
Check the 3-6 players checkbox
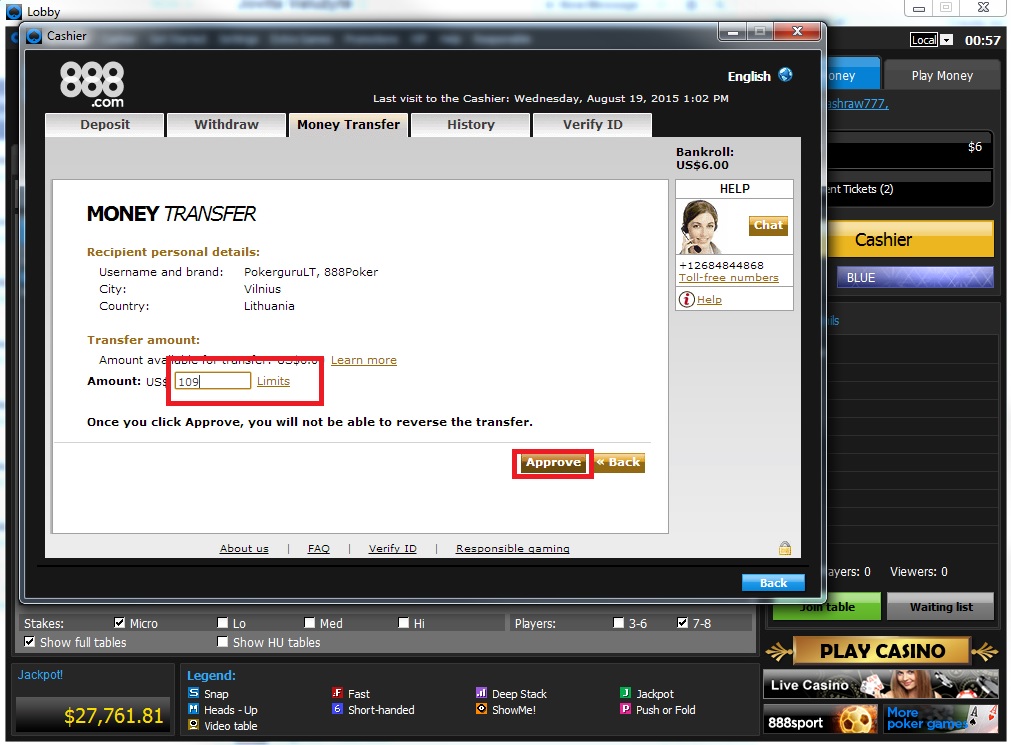point(618,622)
